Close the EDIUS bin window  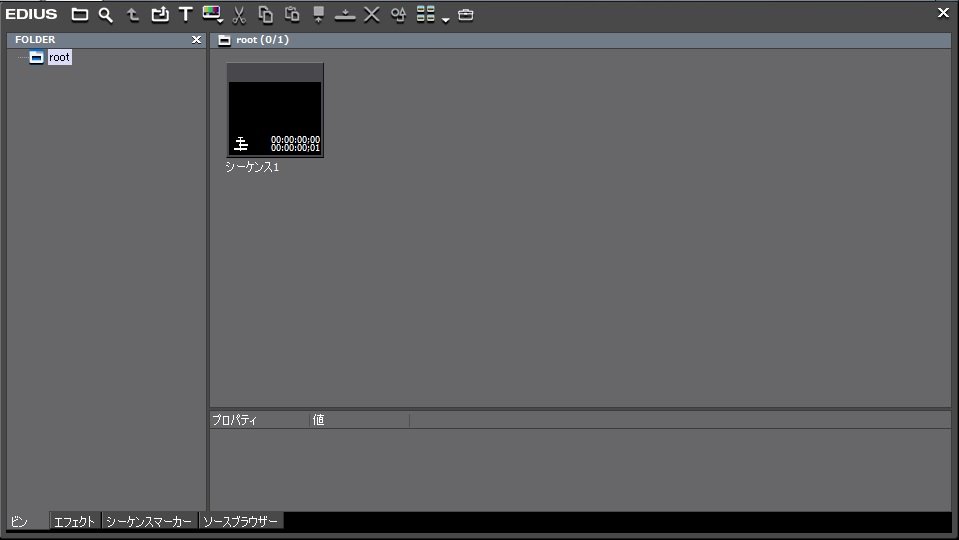point(943,12)
